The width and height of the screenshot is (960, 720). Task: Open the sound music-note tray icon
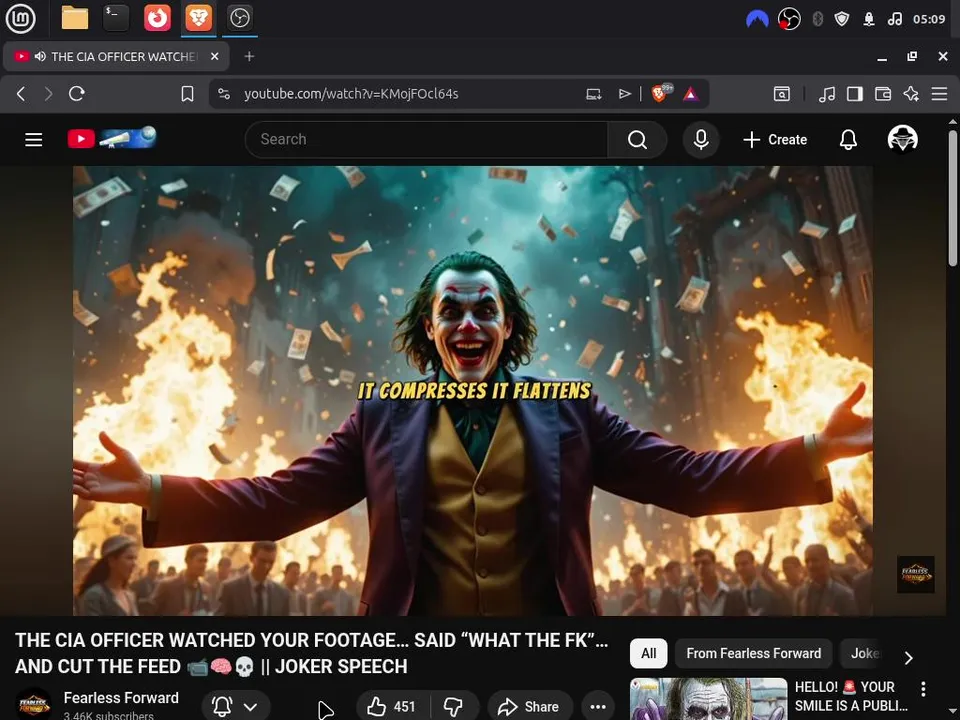[894, 19]
